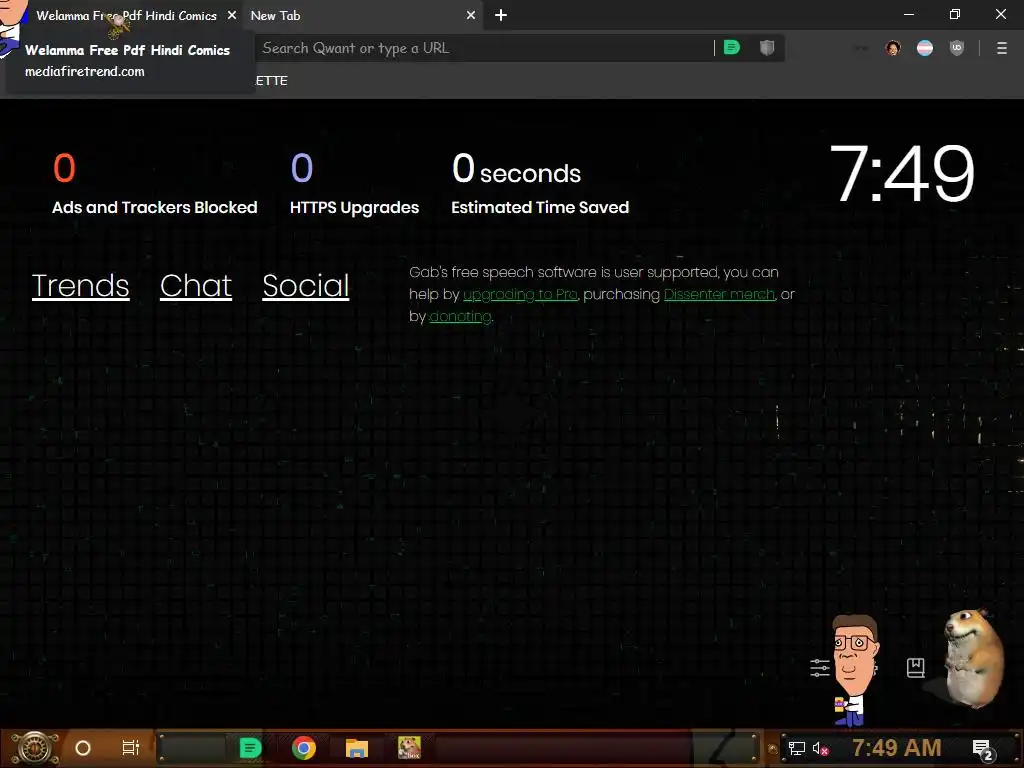Open the Dissenter comment icon in address bar
The height and width of the screenshot is (768, 1024).
coord(731,48)
